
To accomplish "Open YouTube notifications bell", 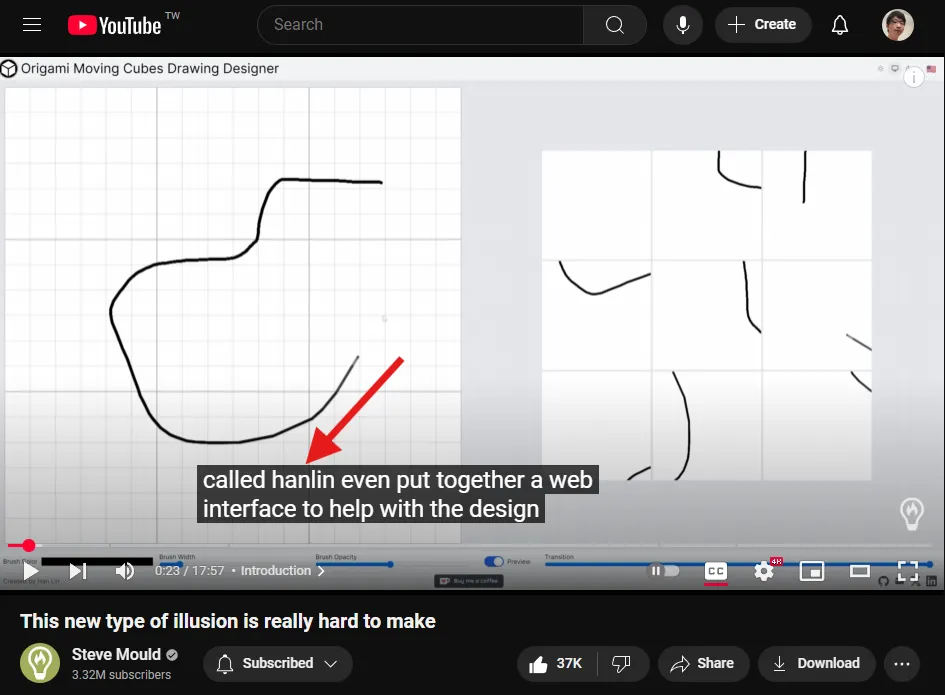I will 840,25.
